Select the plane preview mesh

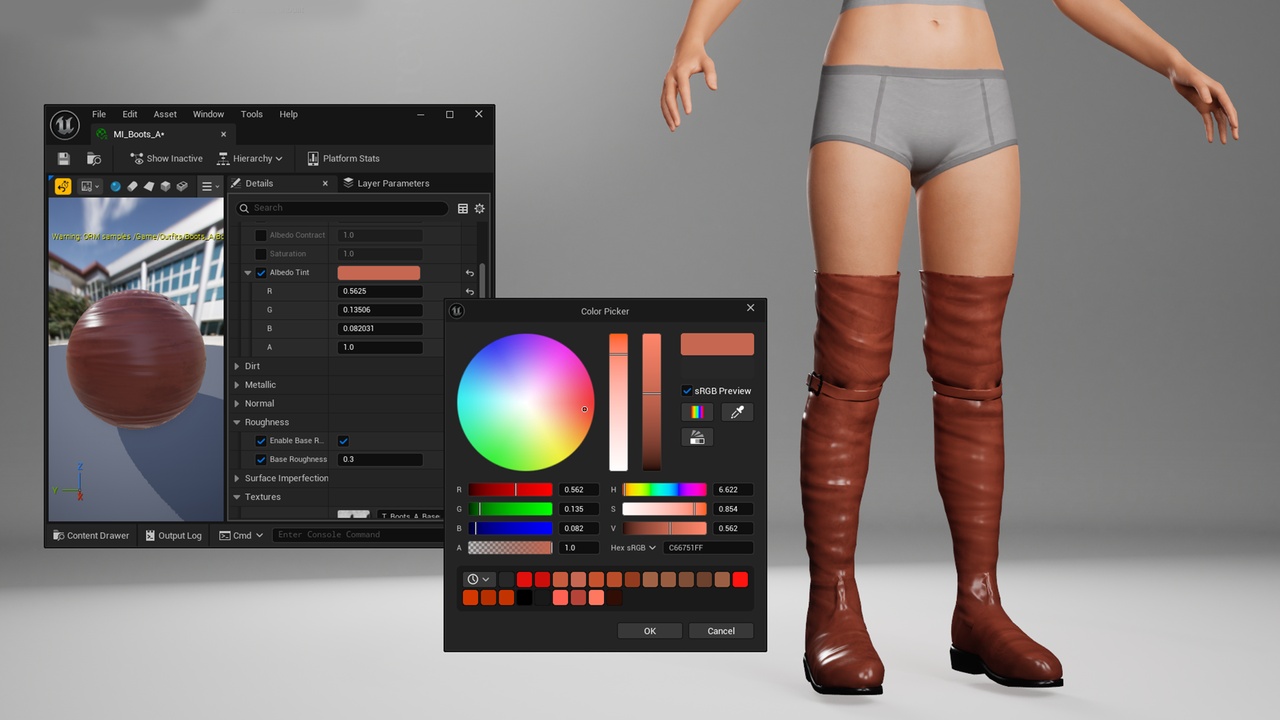click(x=148, y=186)
